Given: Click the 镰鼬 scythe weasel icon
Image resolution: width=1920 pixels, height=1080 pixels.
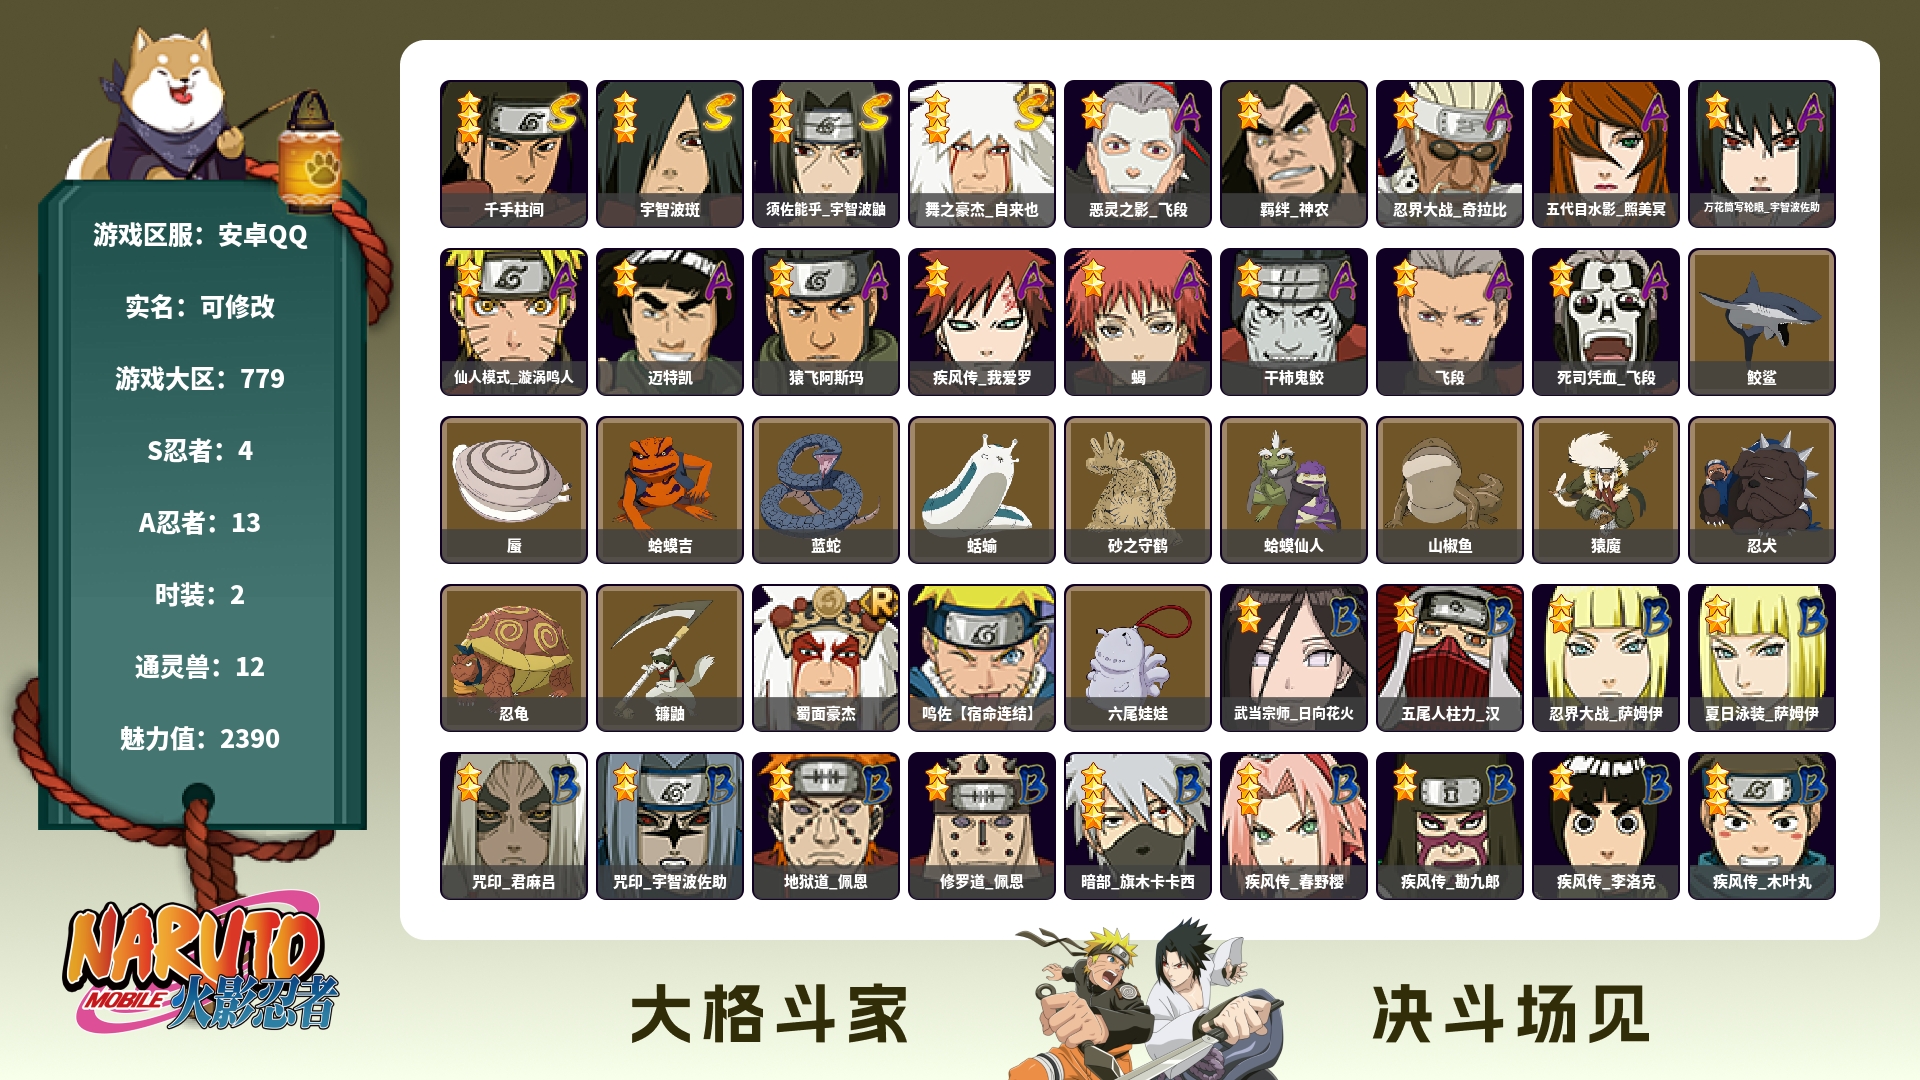Looking at the screenshot, I should pyautogui.click(x=670, y=658).
